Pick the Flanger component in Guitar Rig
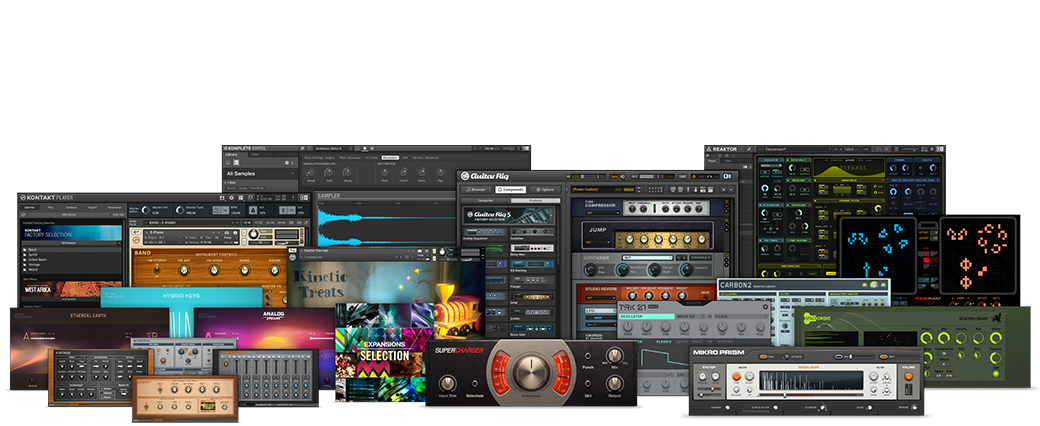This screenshot has height=426, width=1040. tap(532, 283)
